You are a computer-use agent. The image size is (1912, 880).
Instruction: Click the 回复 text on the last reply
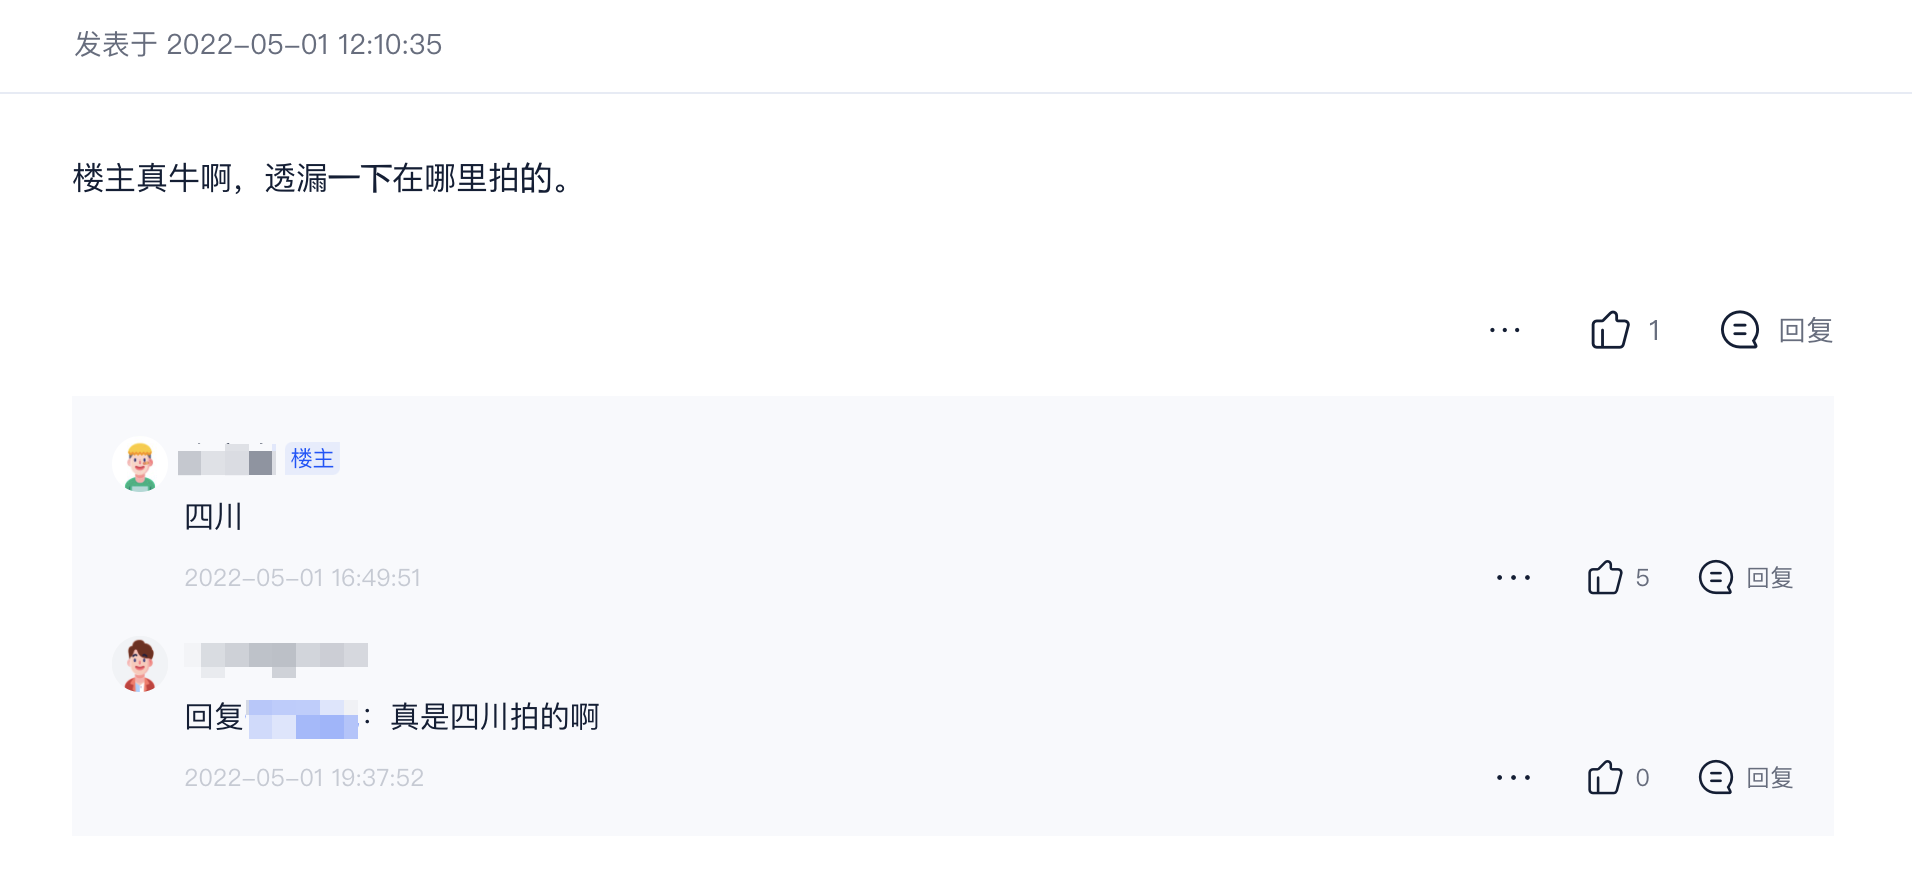(1769, 778)
